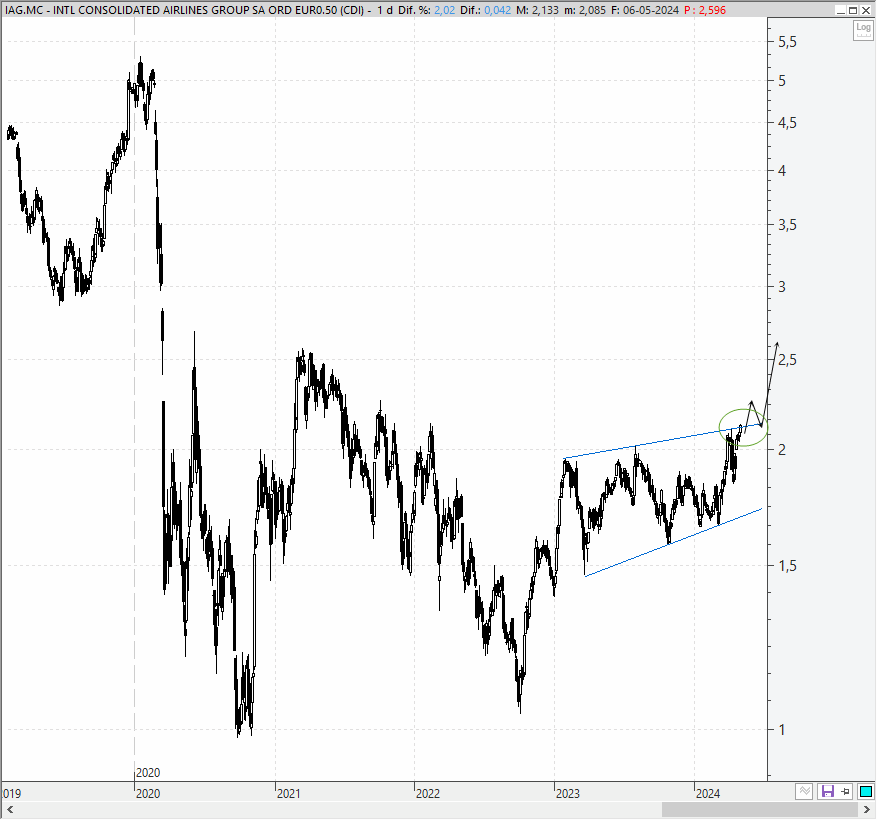Click the 2022 label on time axis
The width and height of the screenshot is (877, 820).
coord(428,793)
